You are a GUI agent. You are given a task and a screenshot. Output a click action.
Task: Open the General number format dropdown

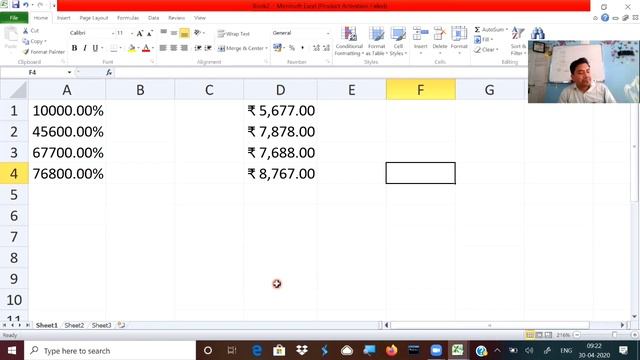click(327, 33)
